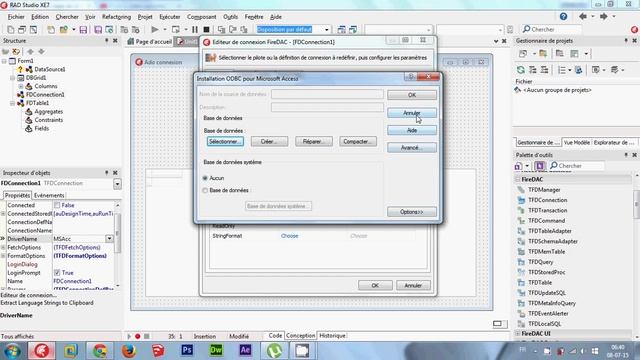Open the desktop layout dropdown
Viewport: 640px width, 360px height.
(x=327, y=29)
